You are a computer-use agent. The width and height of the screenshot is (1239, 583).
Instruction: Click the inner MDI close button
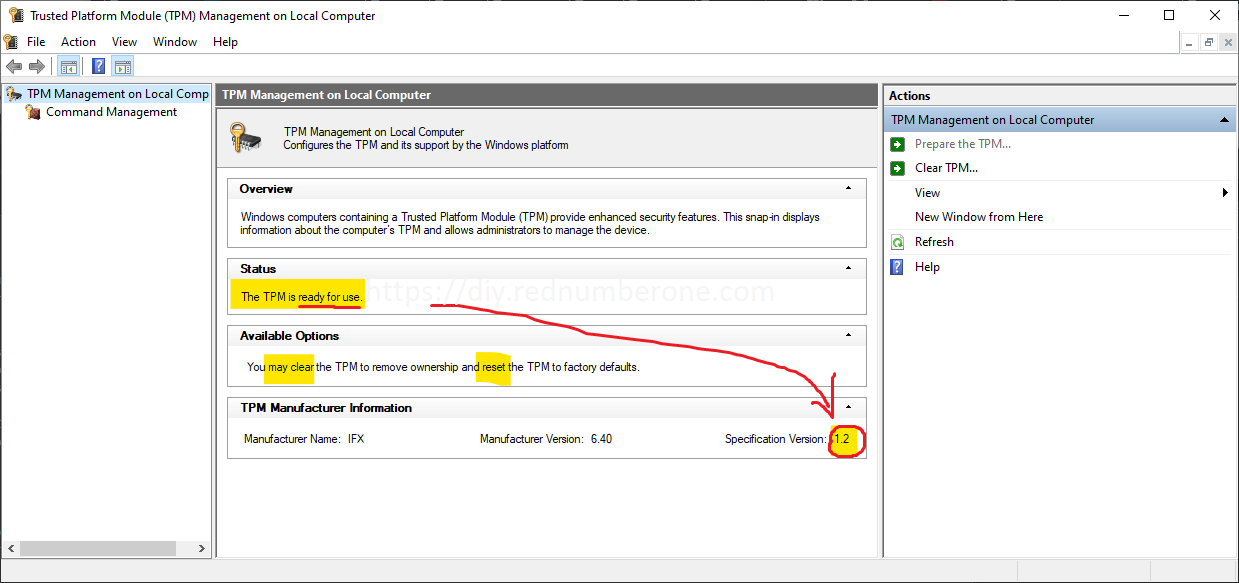1228,42
